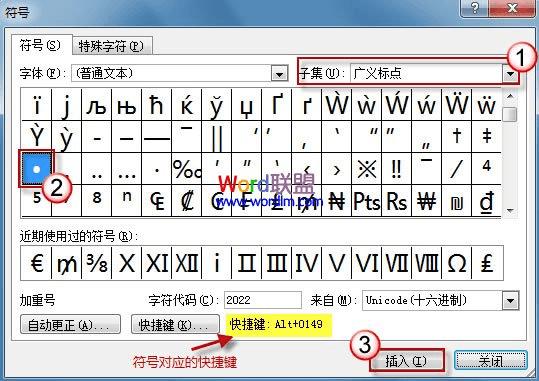Image resolution: width=539 pixels, height=381 pixels.
Task: Click the 插入(I) insert button
Action: click(407, 361)
